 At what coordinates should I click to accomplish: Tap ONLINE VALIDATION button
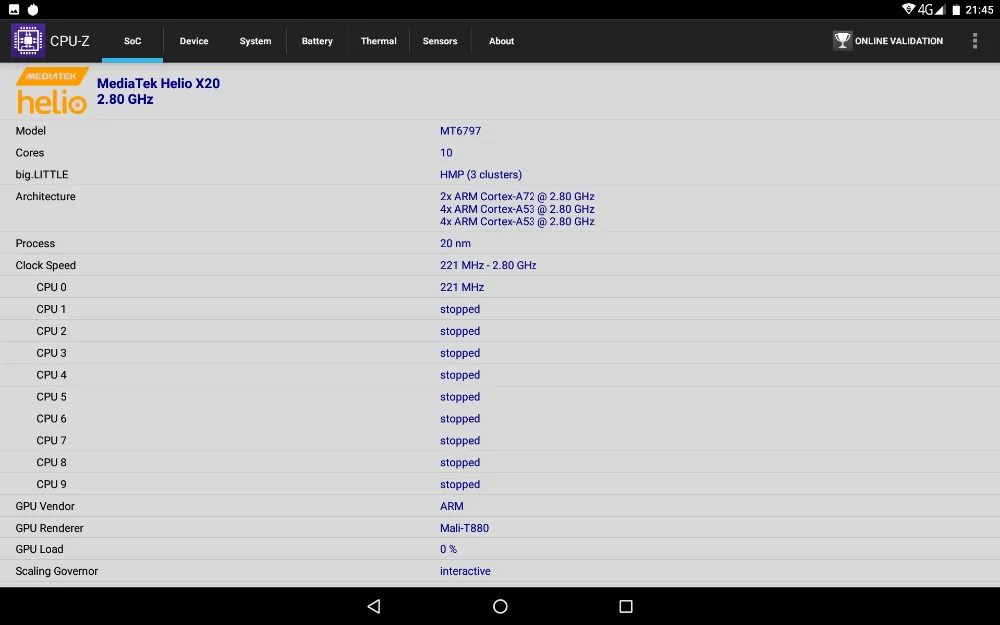click(x=888, y=41)
